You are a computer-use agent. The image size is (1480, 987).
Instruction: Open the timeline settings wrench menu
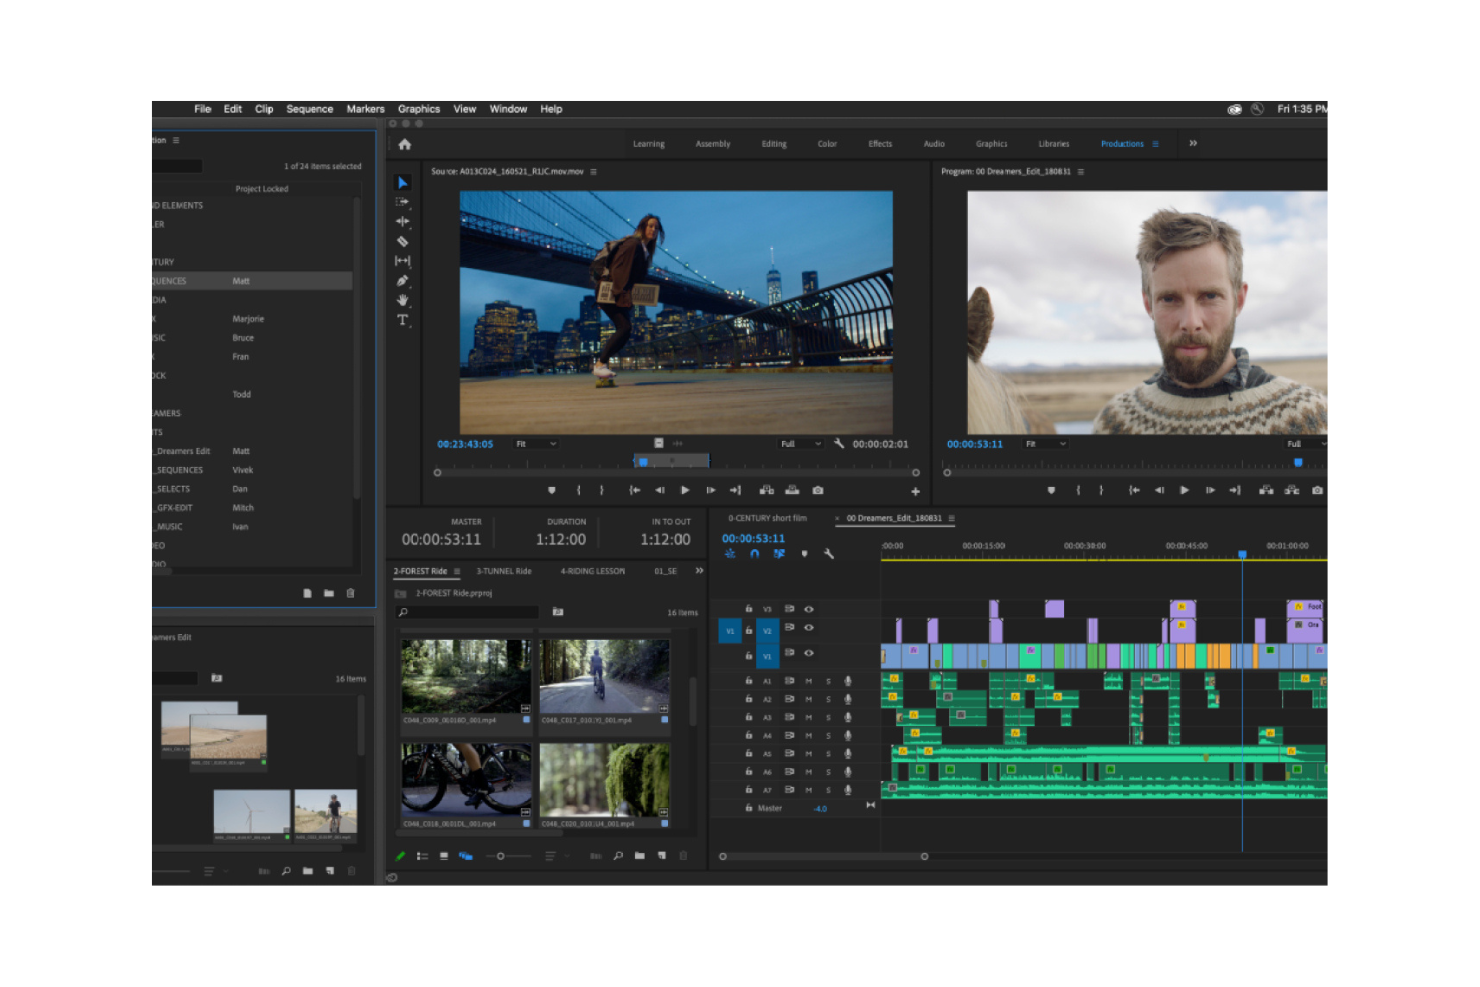829,555
